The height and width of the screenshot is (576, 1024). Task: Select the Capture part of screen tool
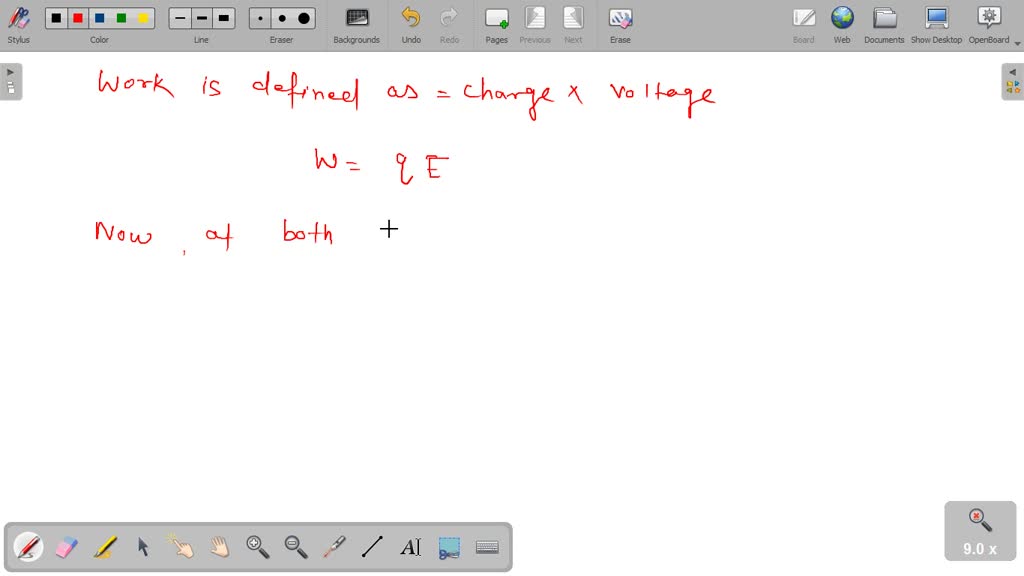[x=447, y=547]
